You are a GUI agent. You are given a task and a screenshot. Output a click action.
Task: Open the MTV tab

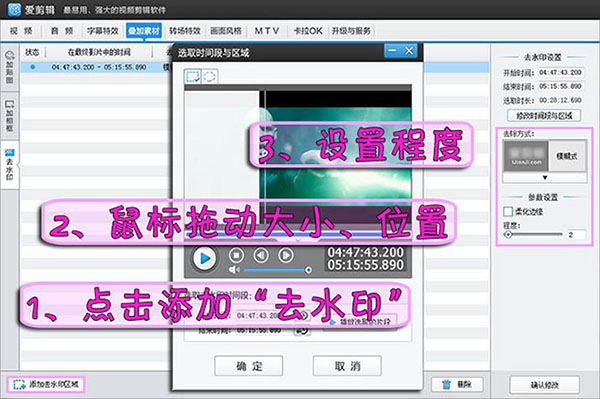click(x=267, y=31)
